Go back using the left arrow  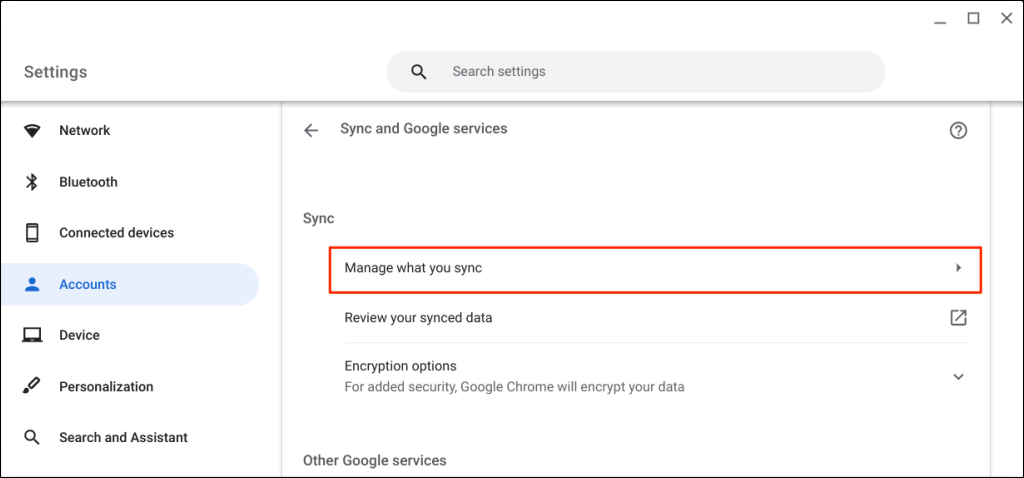pos(311,130)
